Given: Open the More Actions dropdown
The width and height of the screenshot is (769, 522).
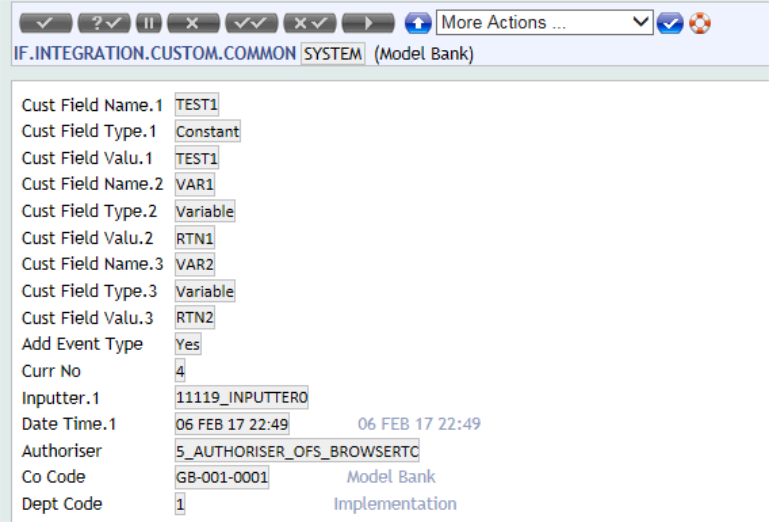Looking at the screenshot, I should pos(543,22).
